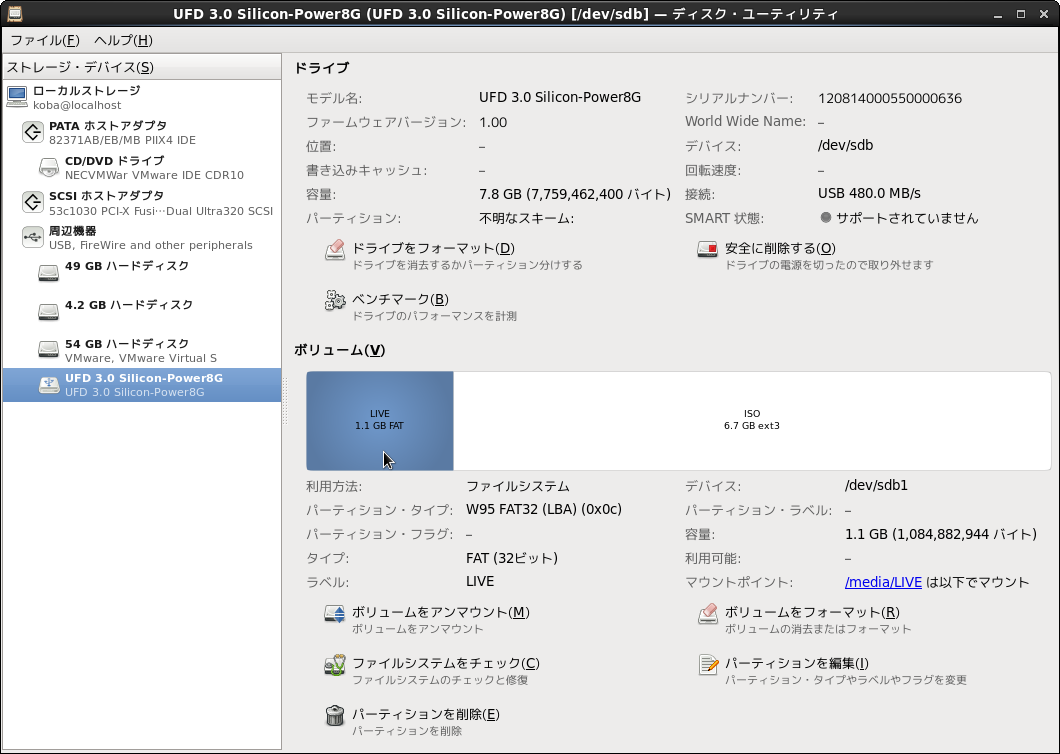Click the Edit Partition pencil icon
Image resolution: width=1060 pixels, height=754 pixels.
pyautogui.click(x=708, y=666)
